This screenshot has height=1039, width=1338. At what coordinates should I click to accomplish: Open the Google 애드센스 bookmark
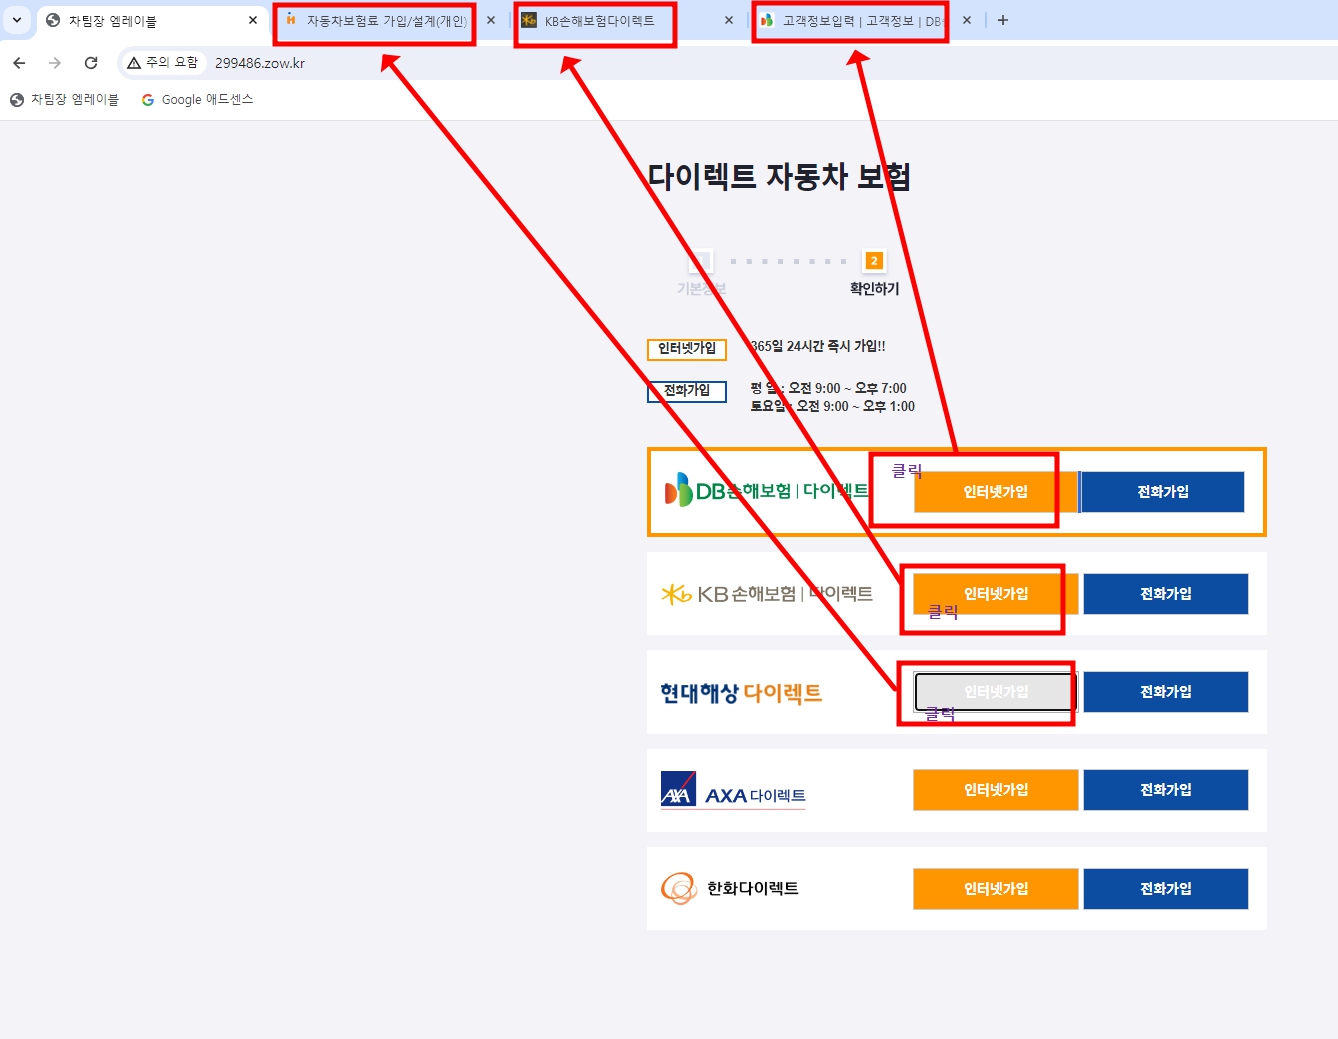[198, 100]
